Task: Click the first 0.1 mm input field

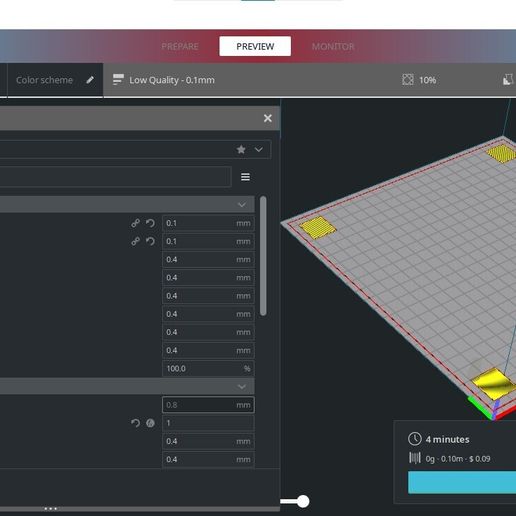Action: point(208,223)
